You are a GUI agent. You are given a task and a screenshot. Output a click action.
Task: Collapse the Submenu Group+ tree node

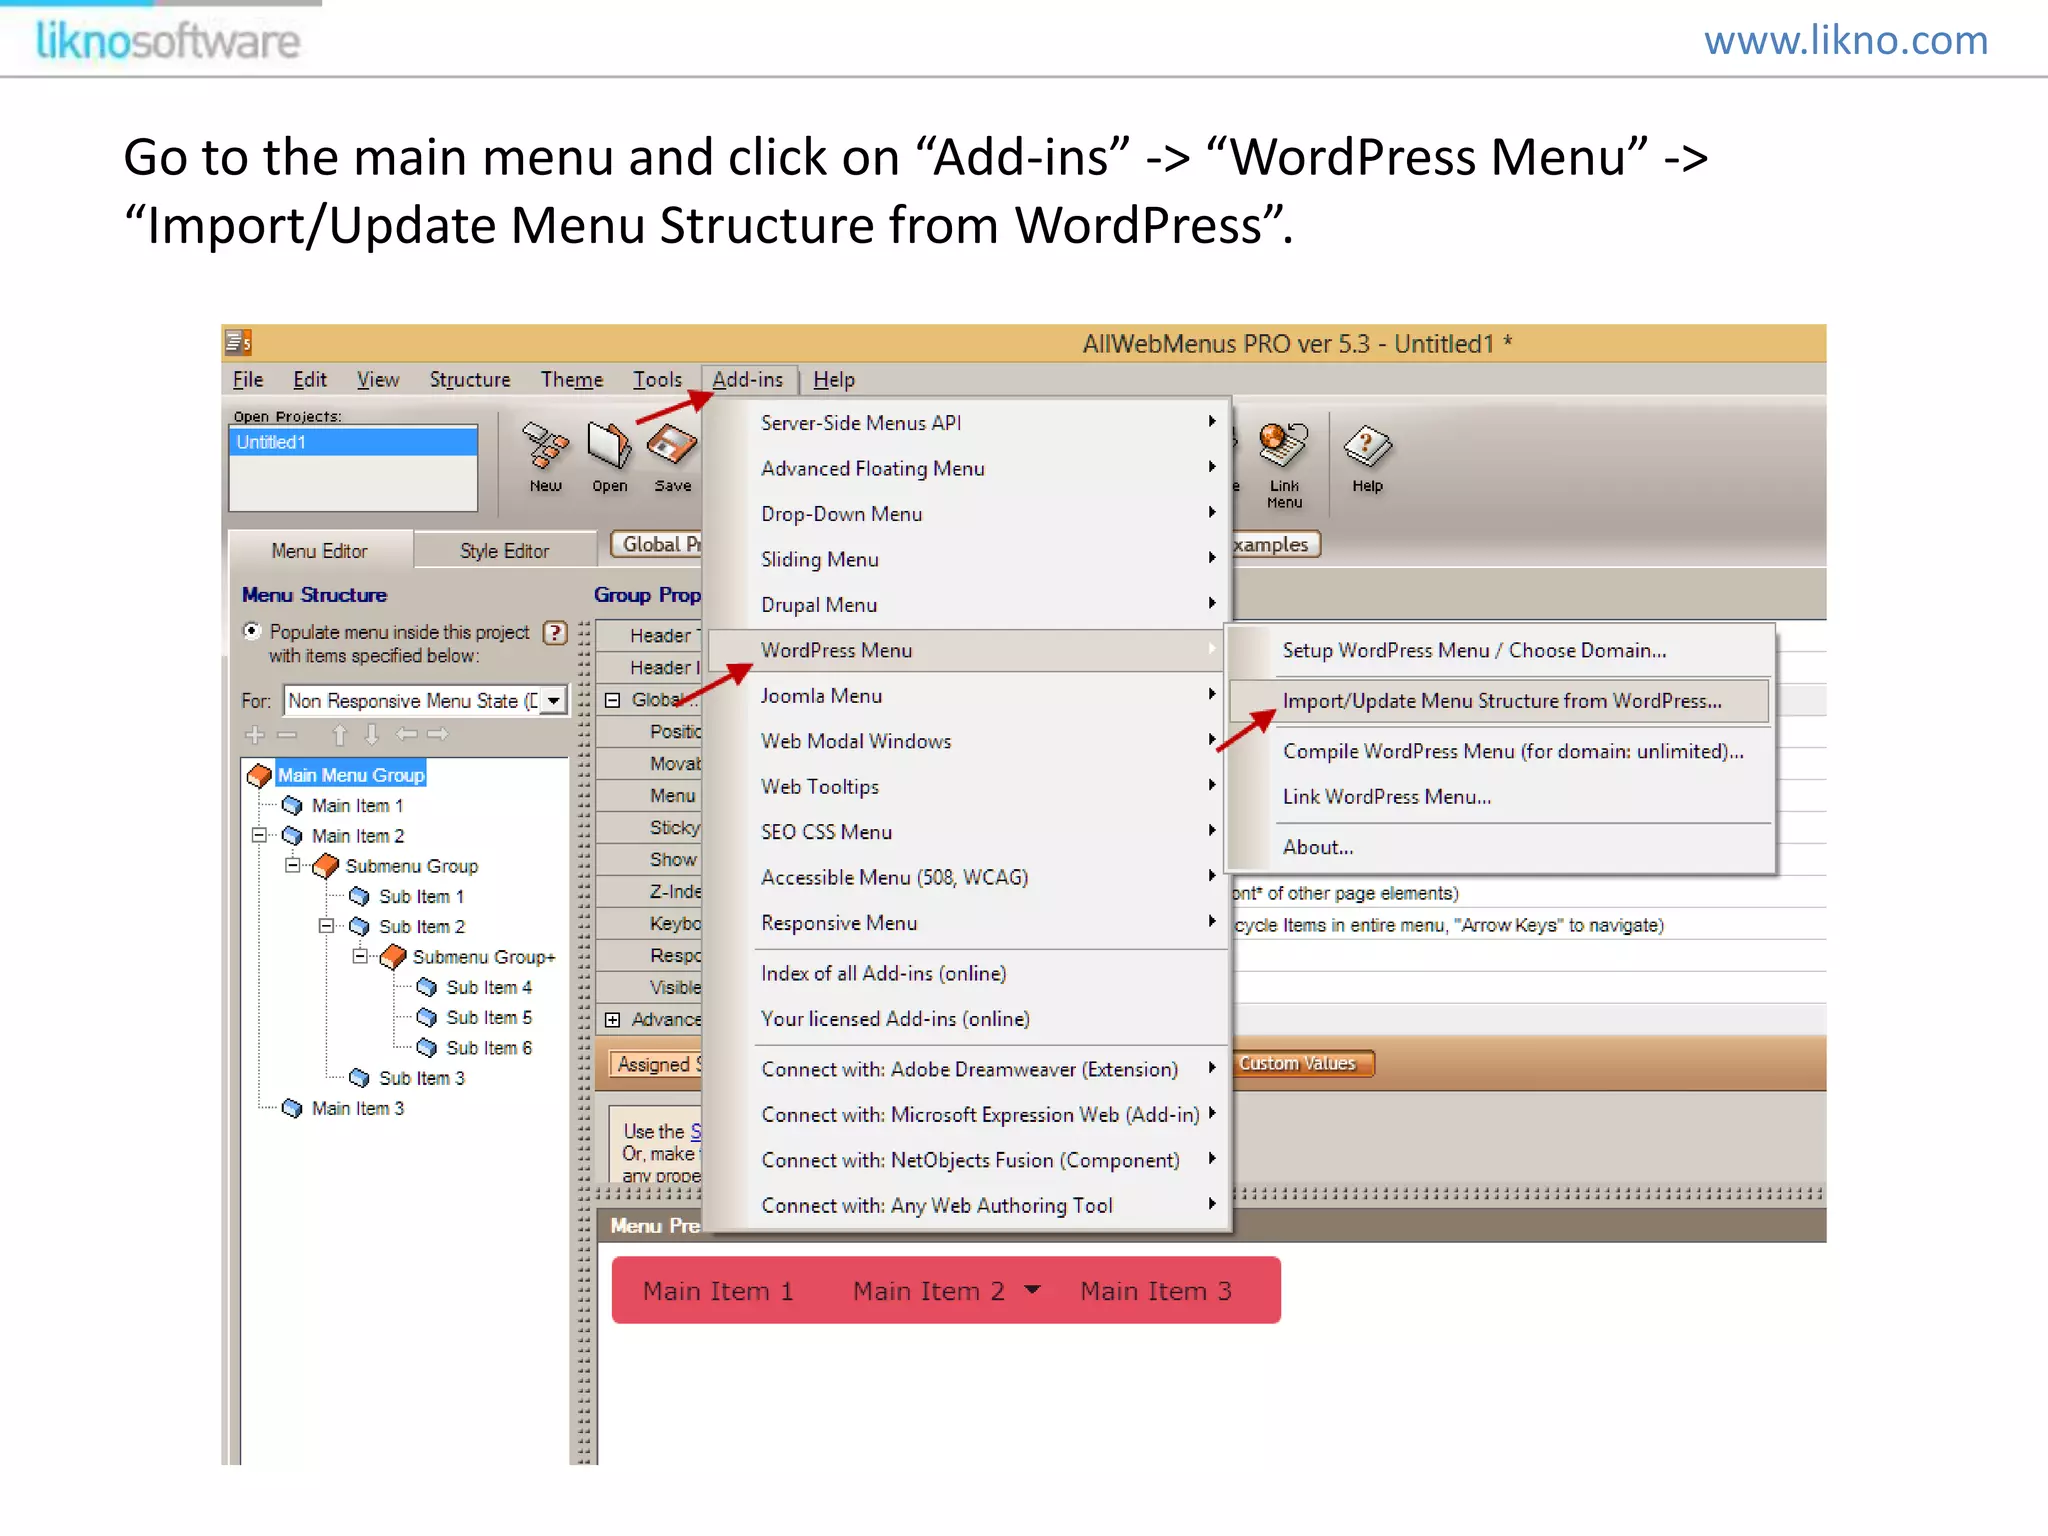[x=360, y=956]
